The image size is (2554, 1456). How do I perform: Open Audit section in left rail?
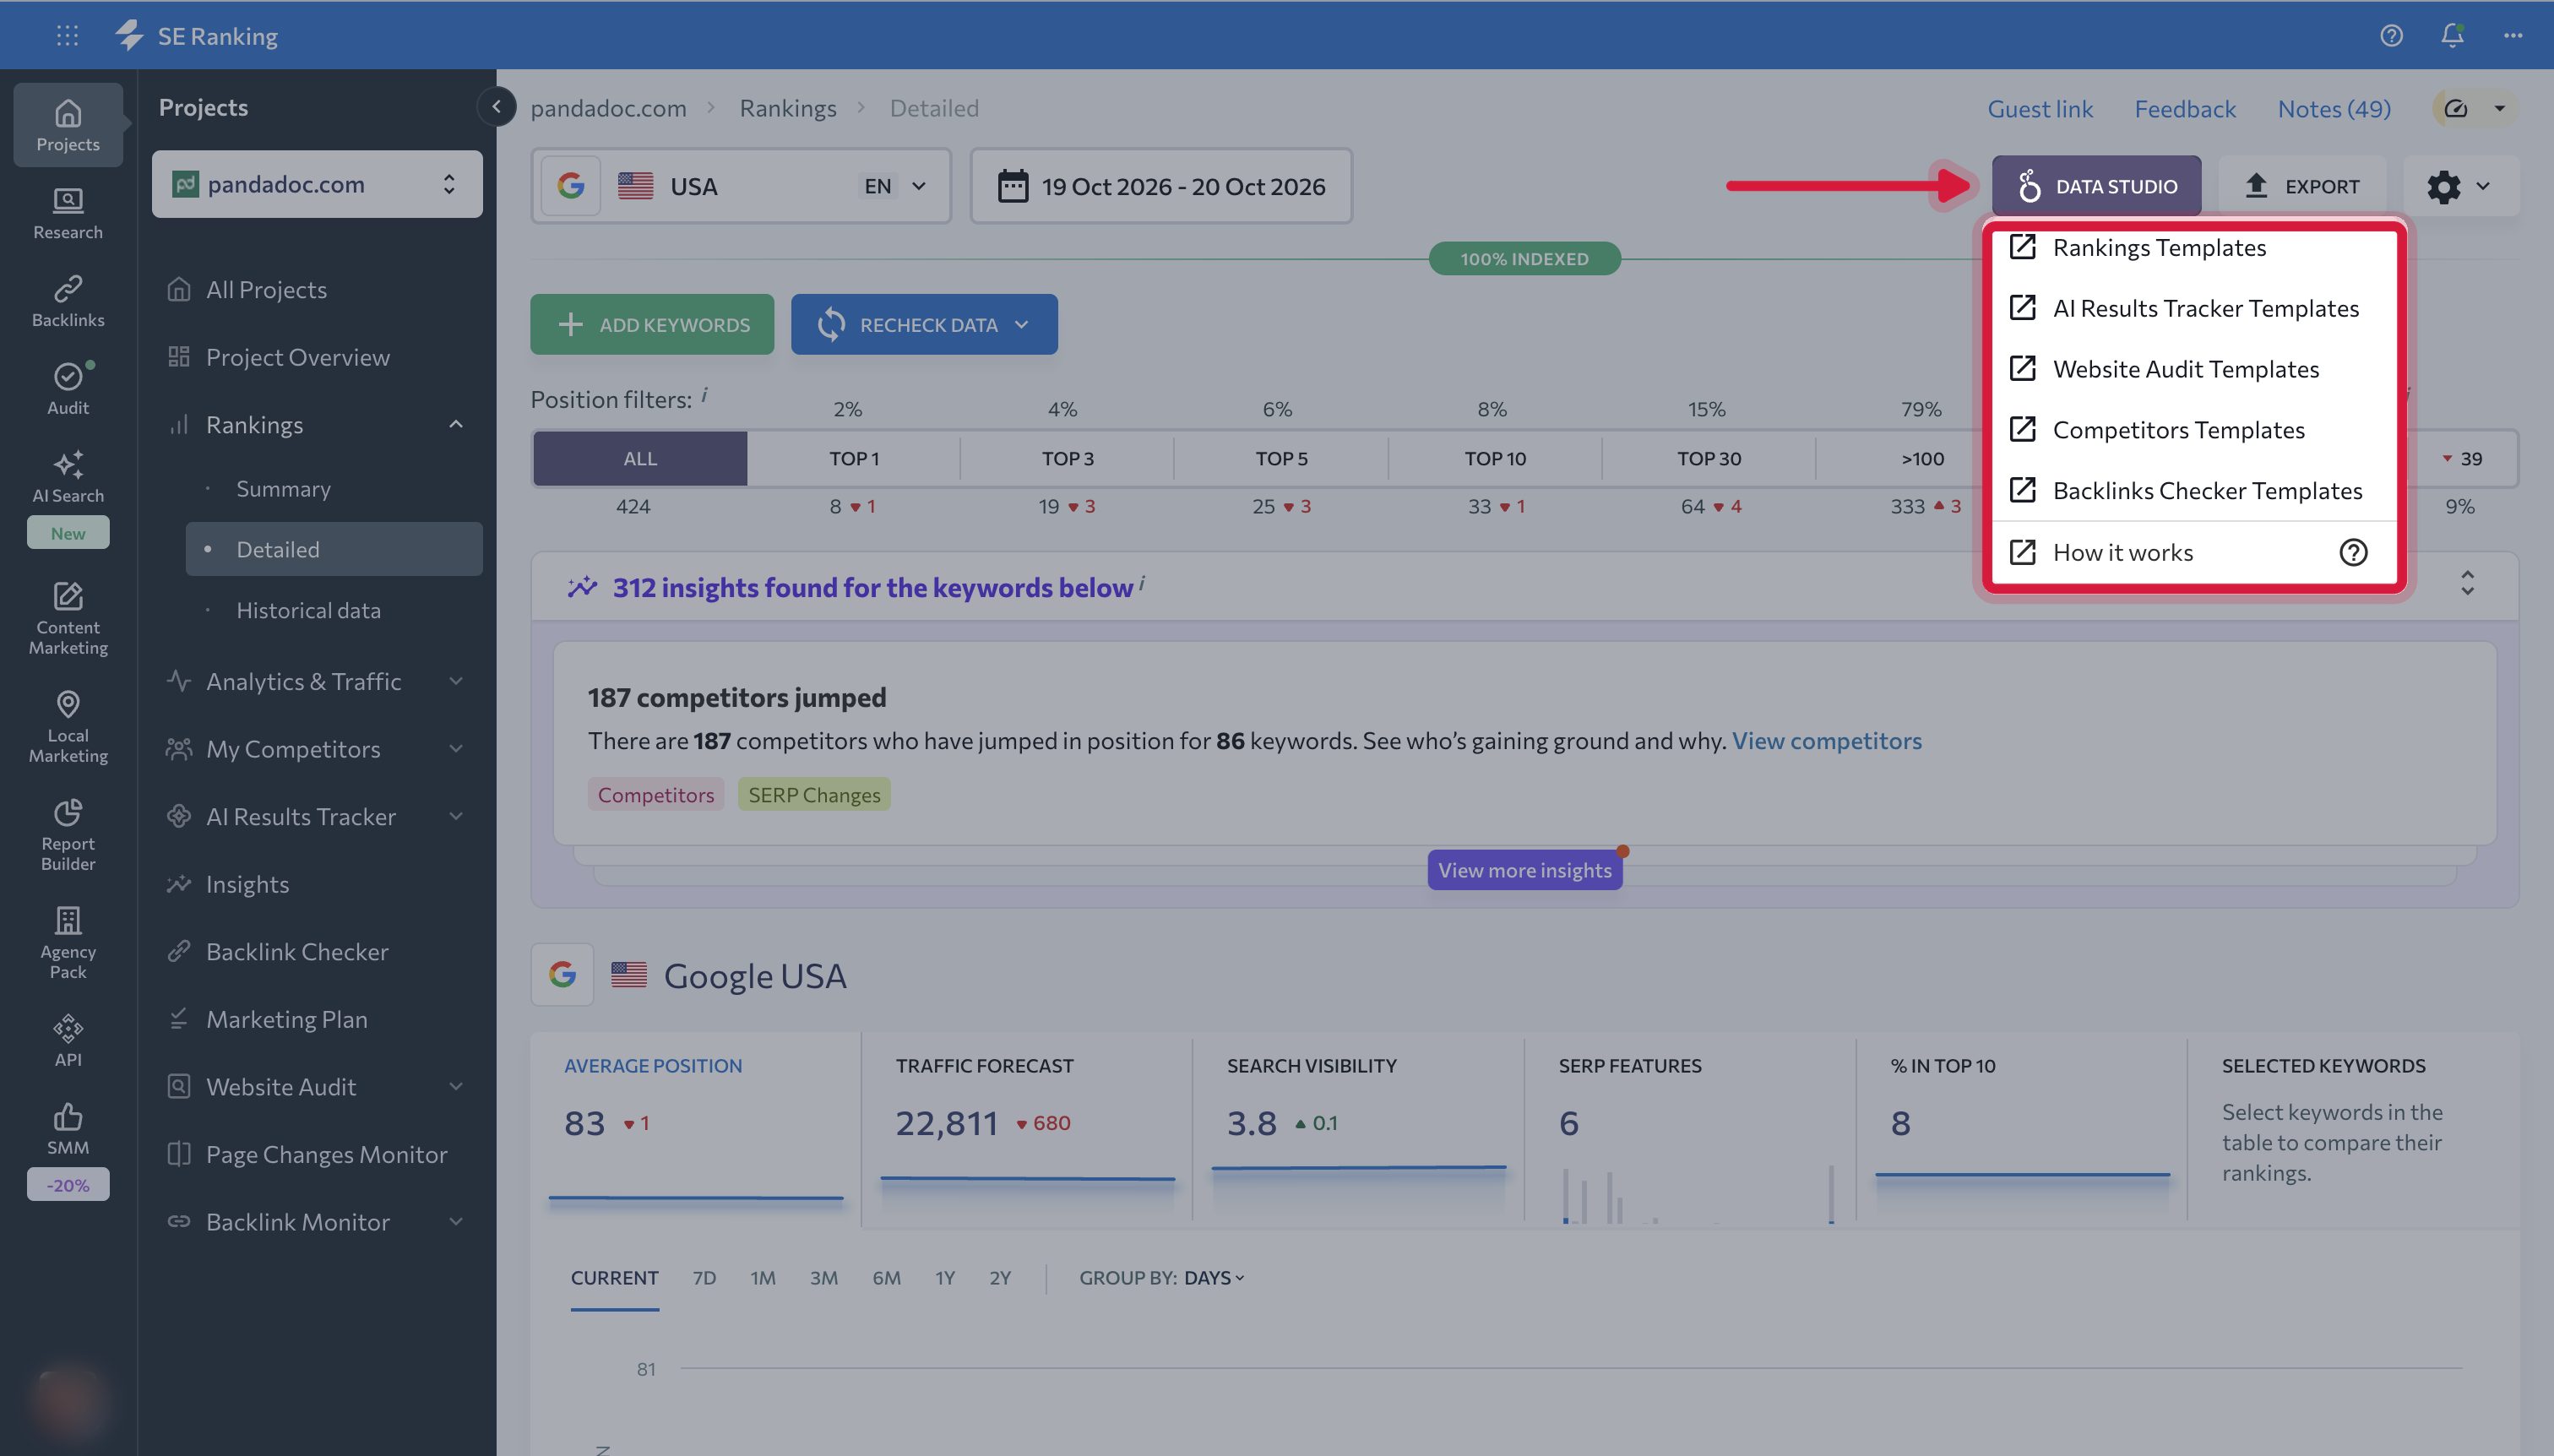pyautogui.click(x=68, y=389)
